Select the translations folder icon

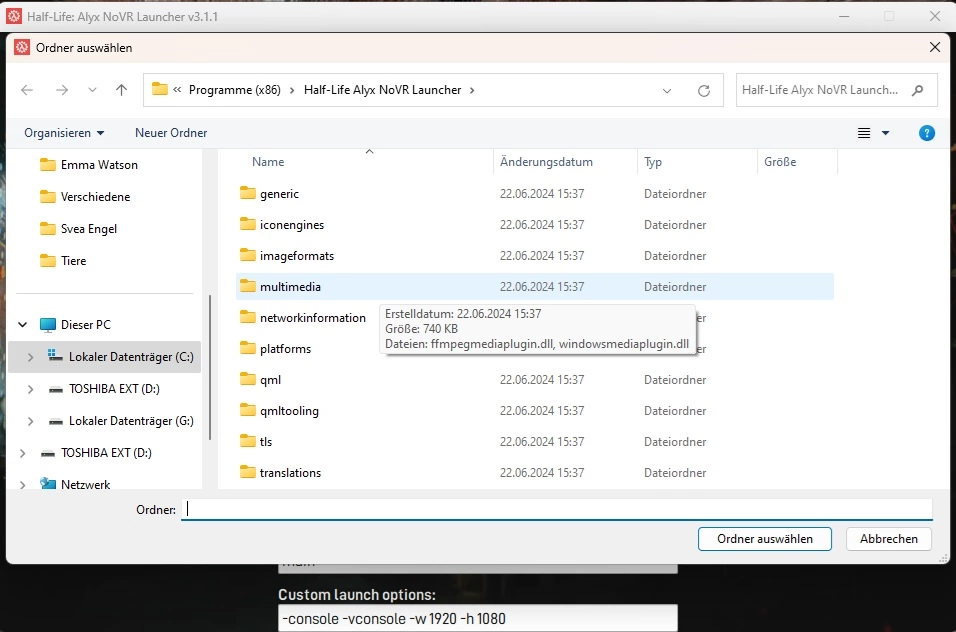248,472
